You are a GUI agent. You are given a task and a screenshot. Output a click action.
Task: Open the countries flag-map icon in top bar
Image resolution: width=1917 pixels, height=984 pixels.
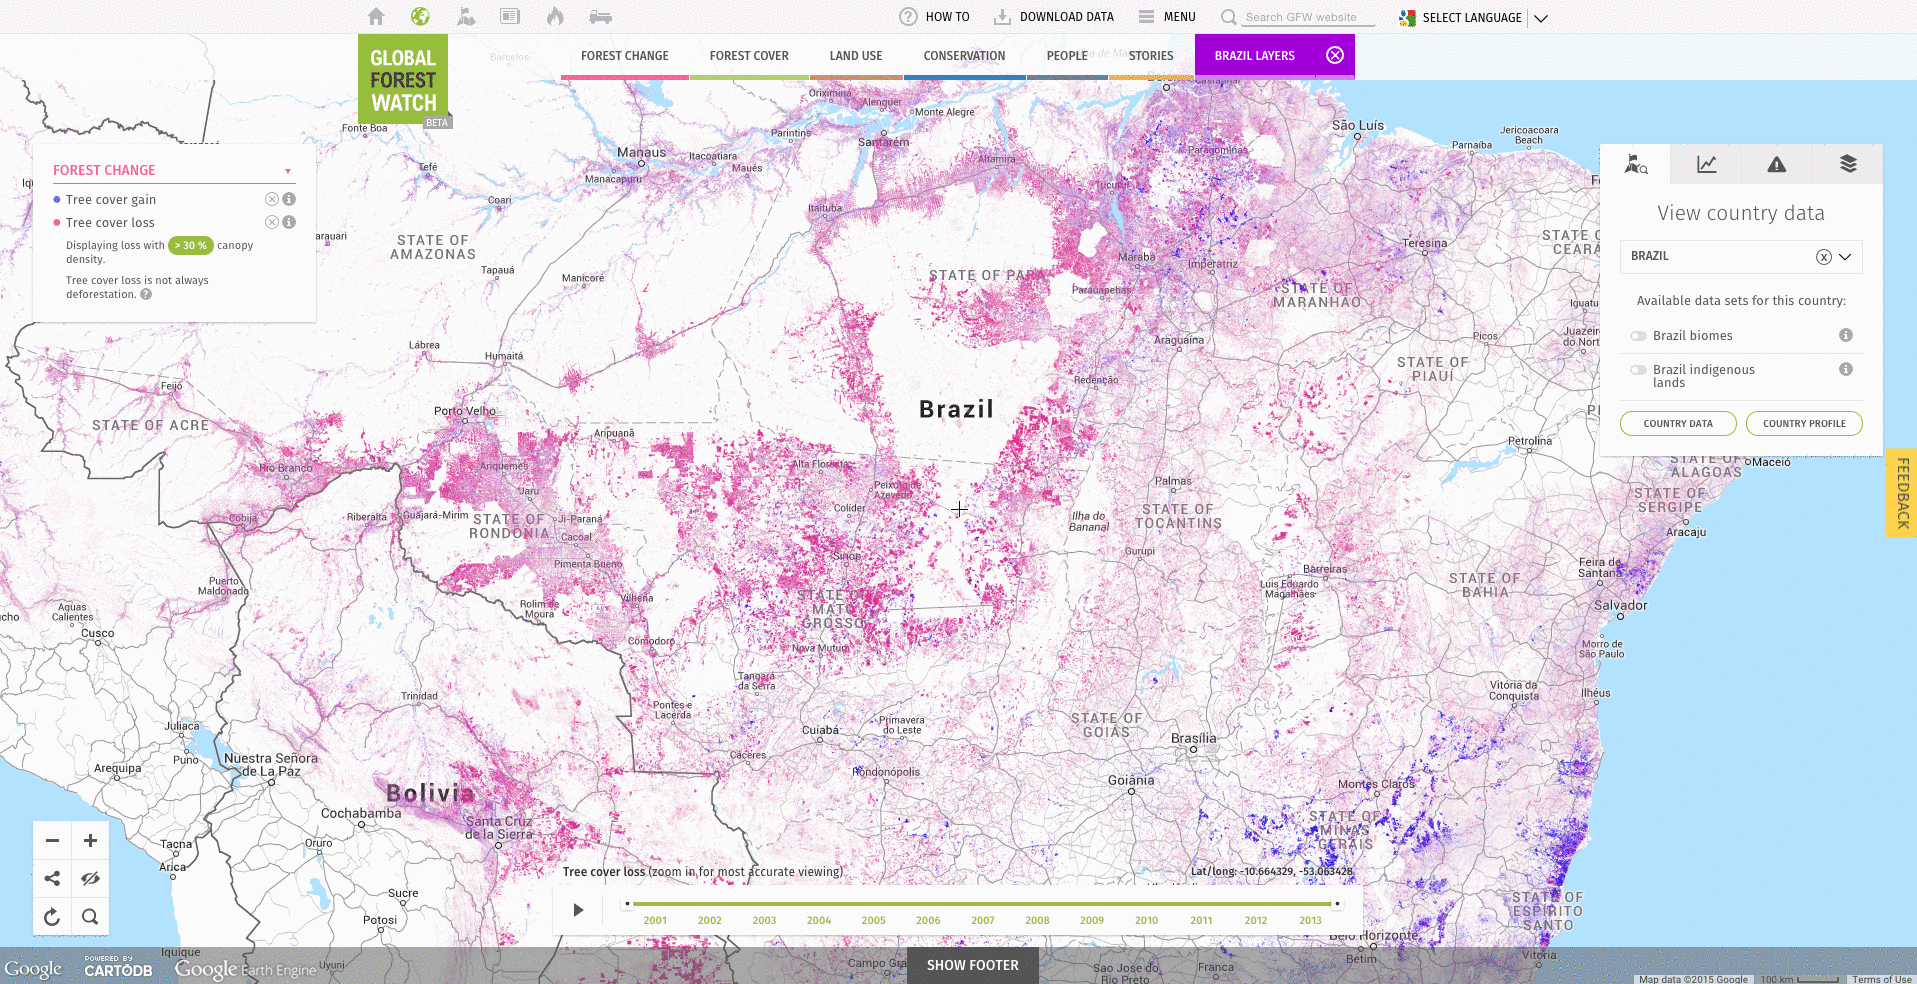tap(465, 16)
